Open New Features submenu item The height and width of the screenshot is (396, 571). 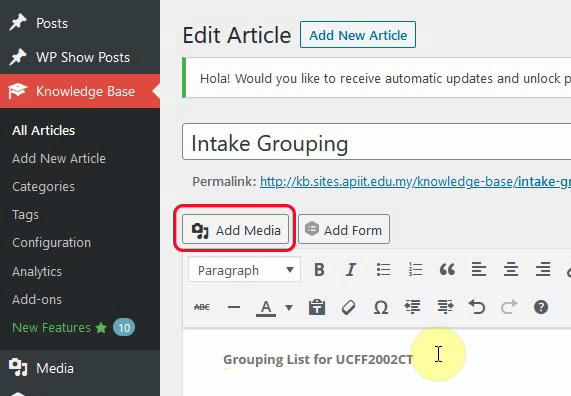[x=51, y=328]
